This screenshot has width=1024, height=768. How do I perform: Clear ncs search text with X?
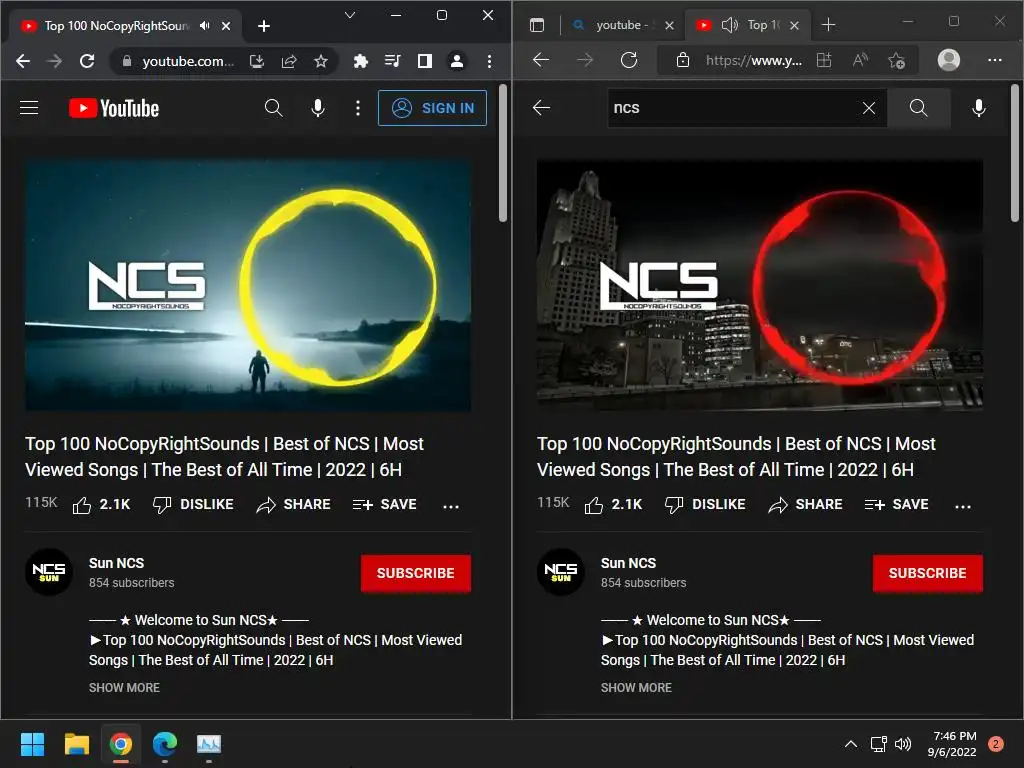click(869, 108)
